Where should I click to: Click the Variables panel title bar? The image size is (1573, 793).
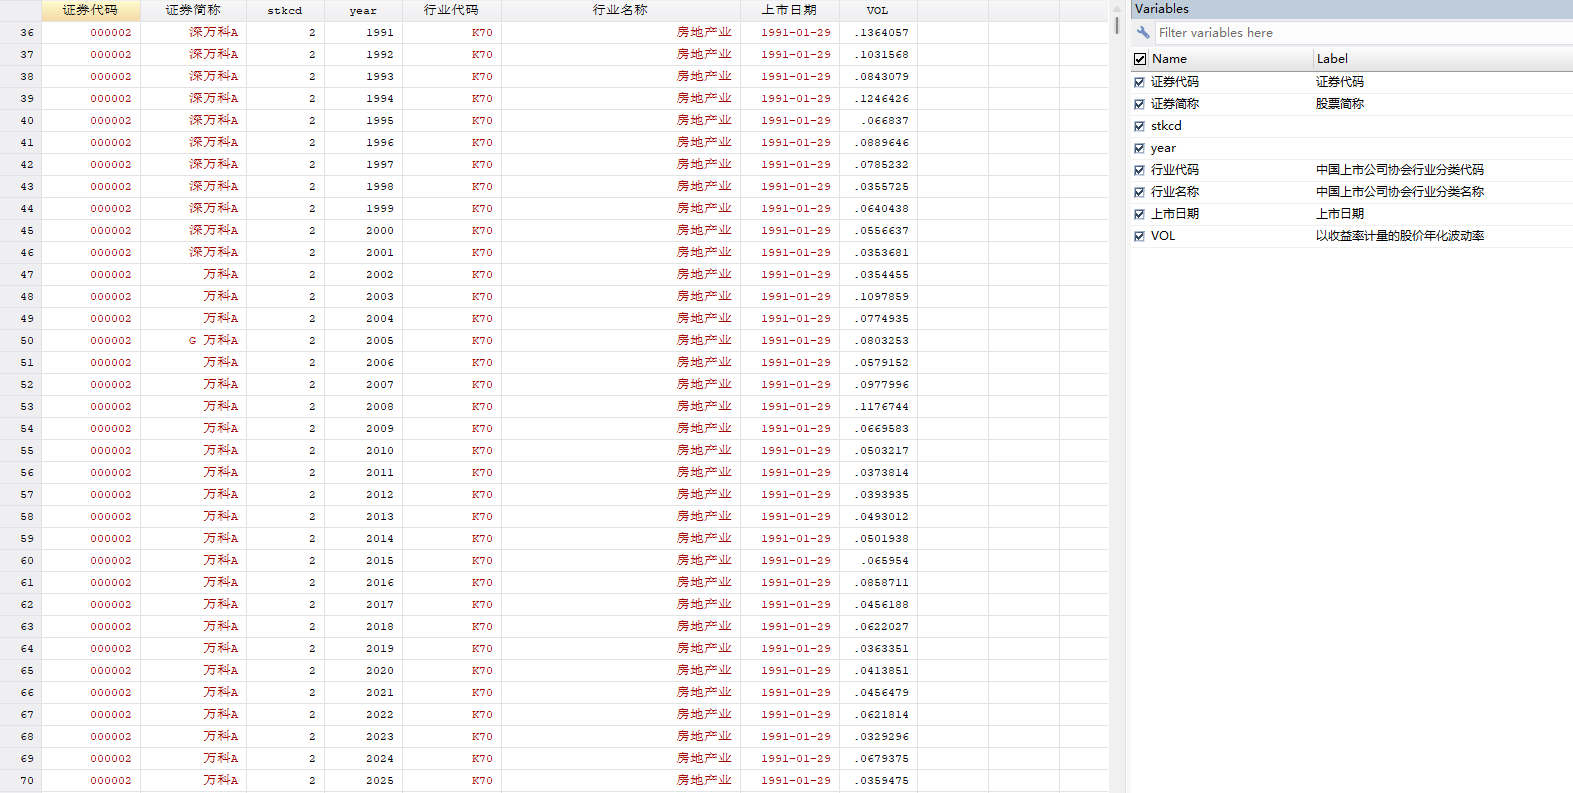1352,9
